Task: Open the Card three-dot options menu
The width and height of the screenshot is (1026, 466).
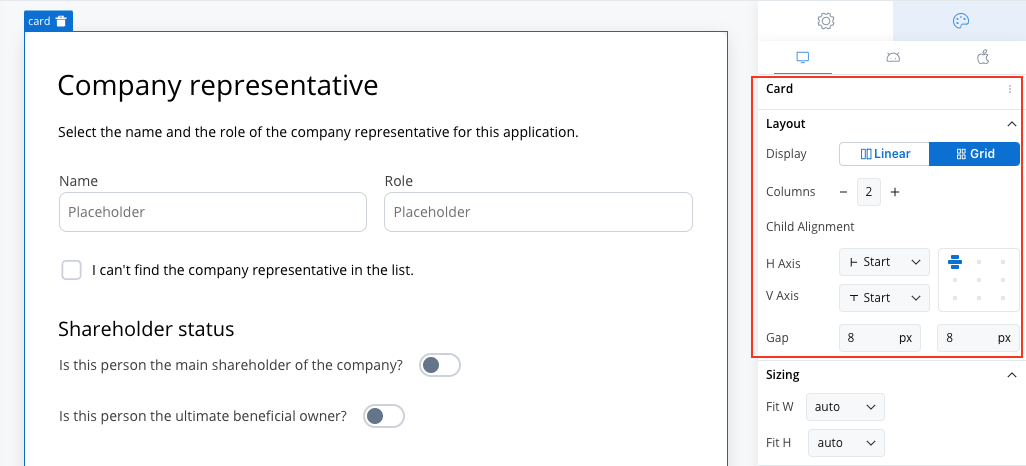Action: (1010, 89)
